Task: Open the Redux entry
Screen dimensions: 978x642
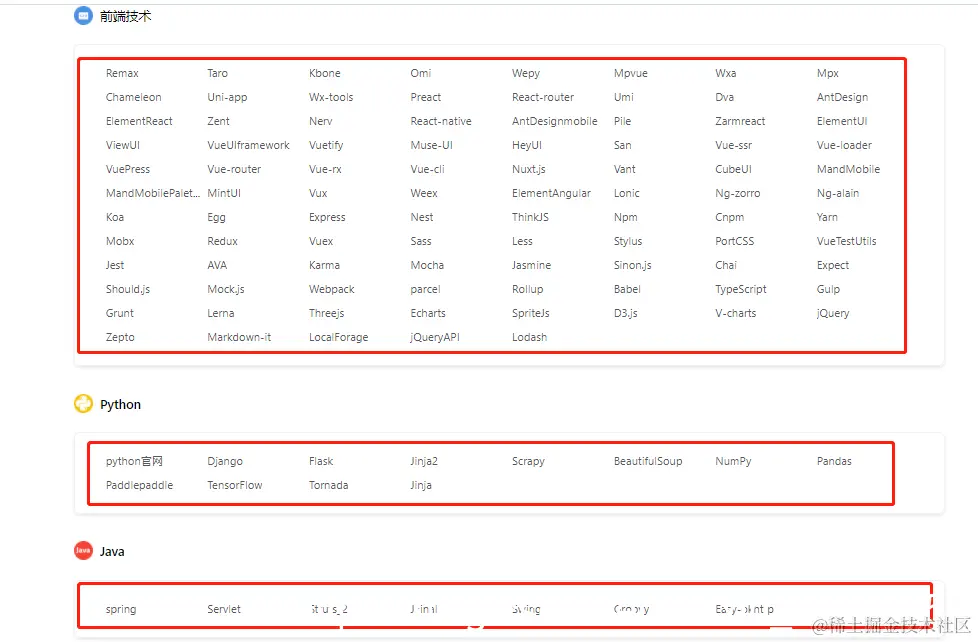Action: click(x=223, y=241)
